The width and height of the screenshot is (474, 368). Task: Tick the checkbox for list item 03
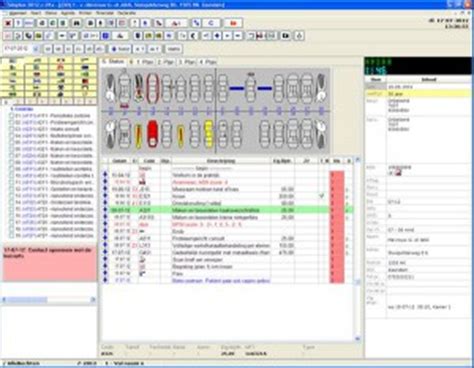click(x=12, y=129)
